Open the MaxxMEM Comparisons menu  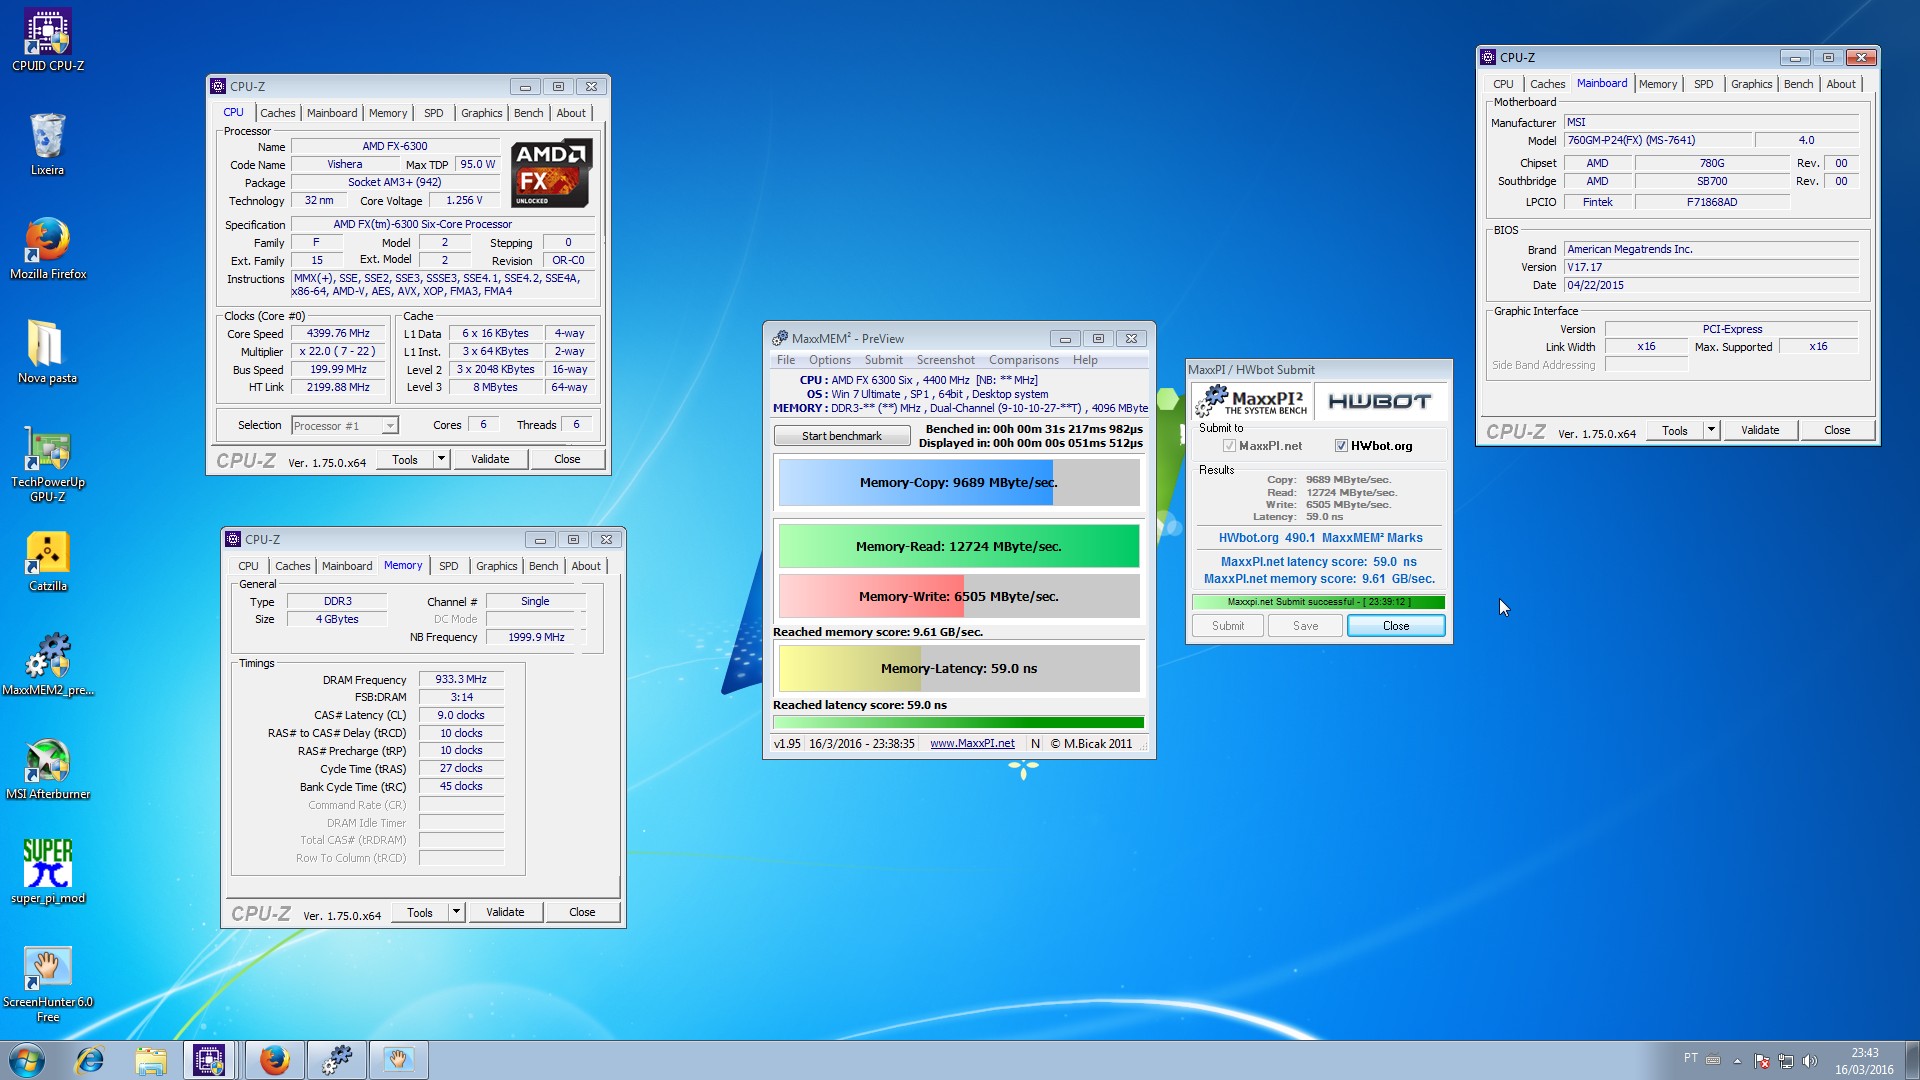point(1023,360)
